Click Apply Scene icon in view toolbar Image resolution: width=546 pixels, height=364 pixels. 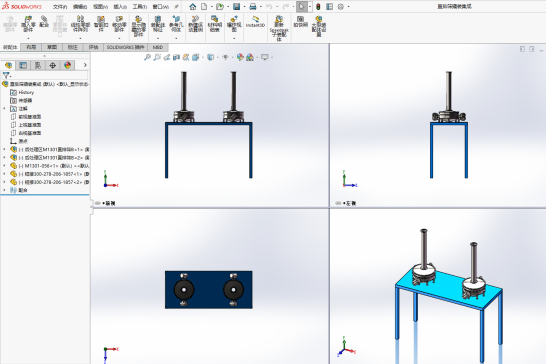click(250, 57)
